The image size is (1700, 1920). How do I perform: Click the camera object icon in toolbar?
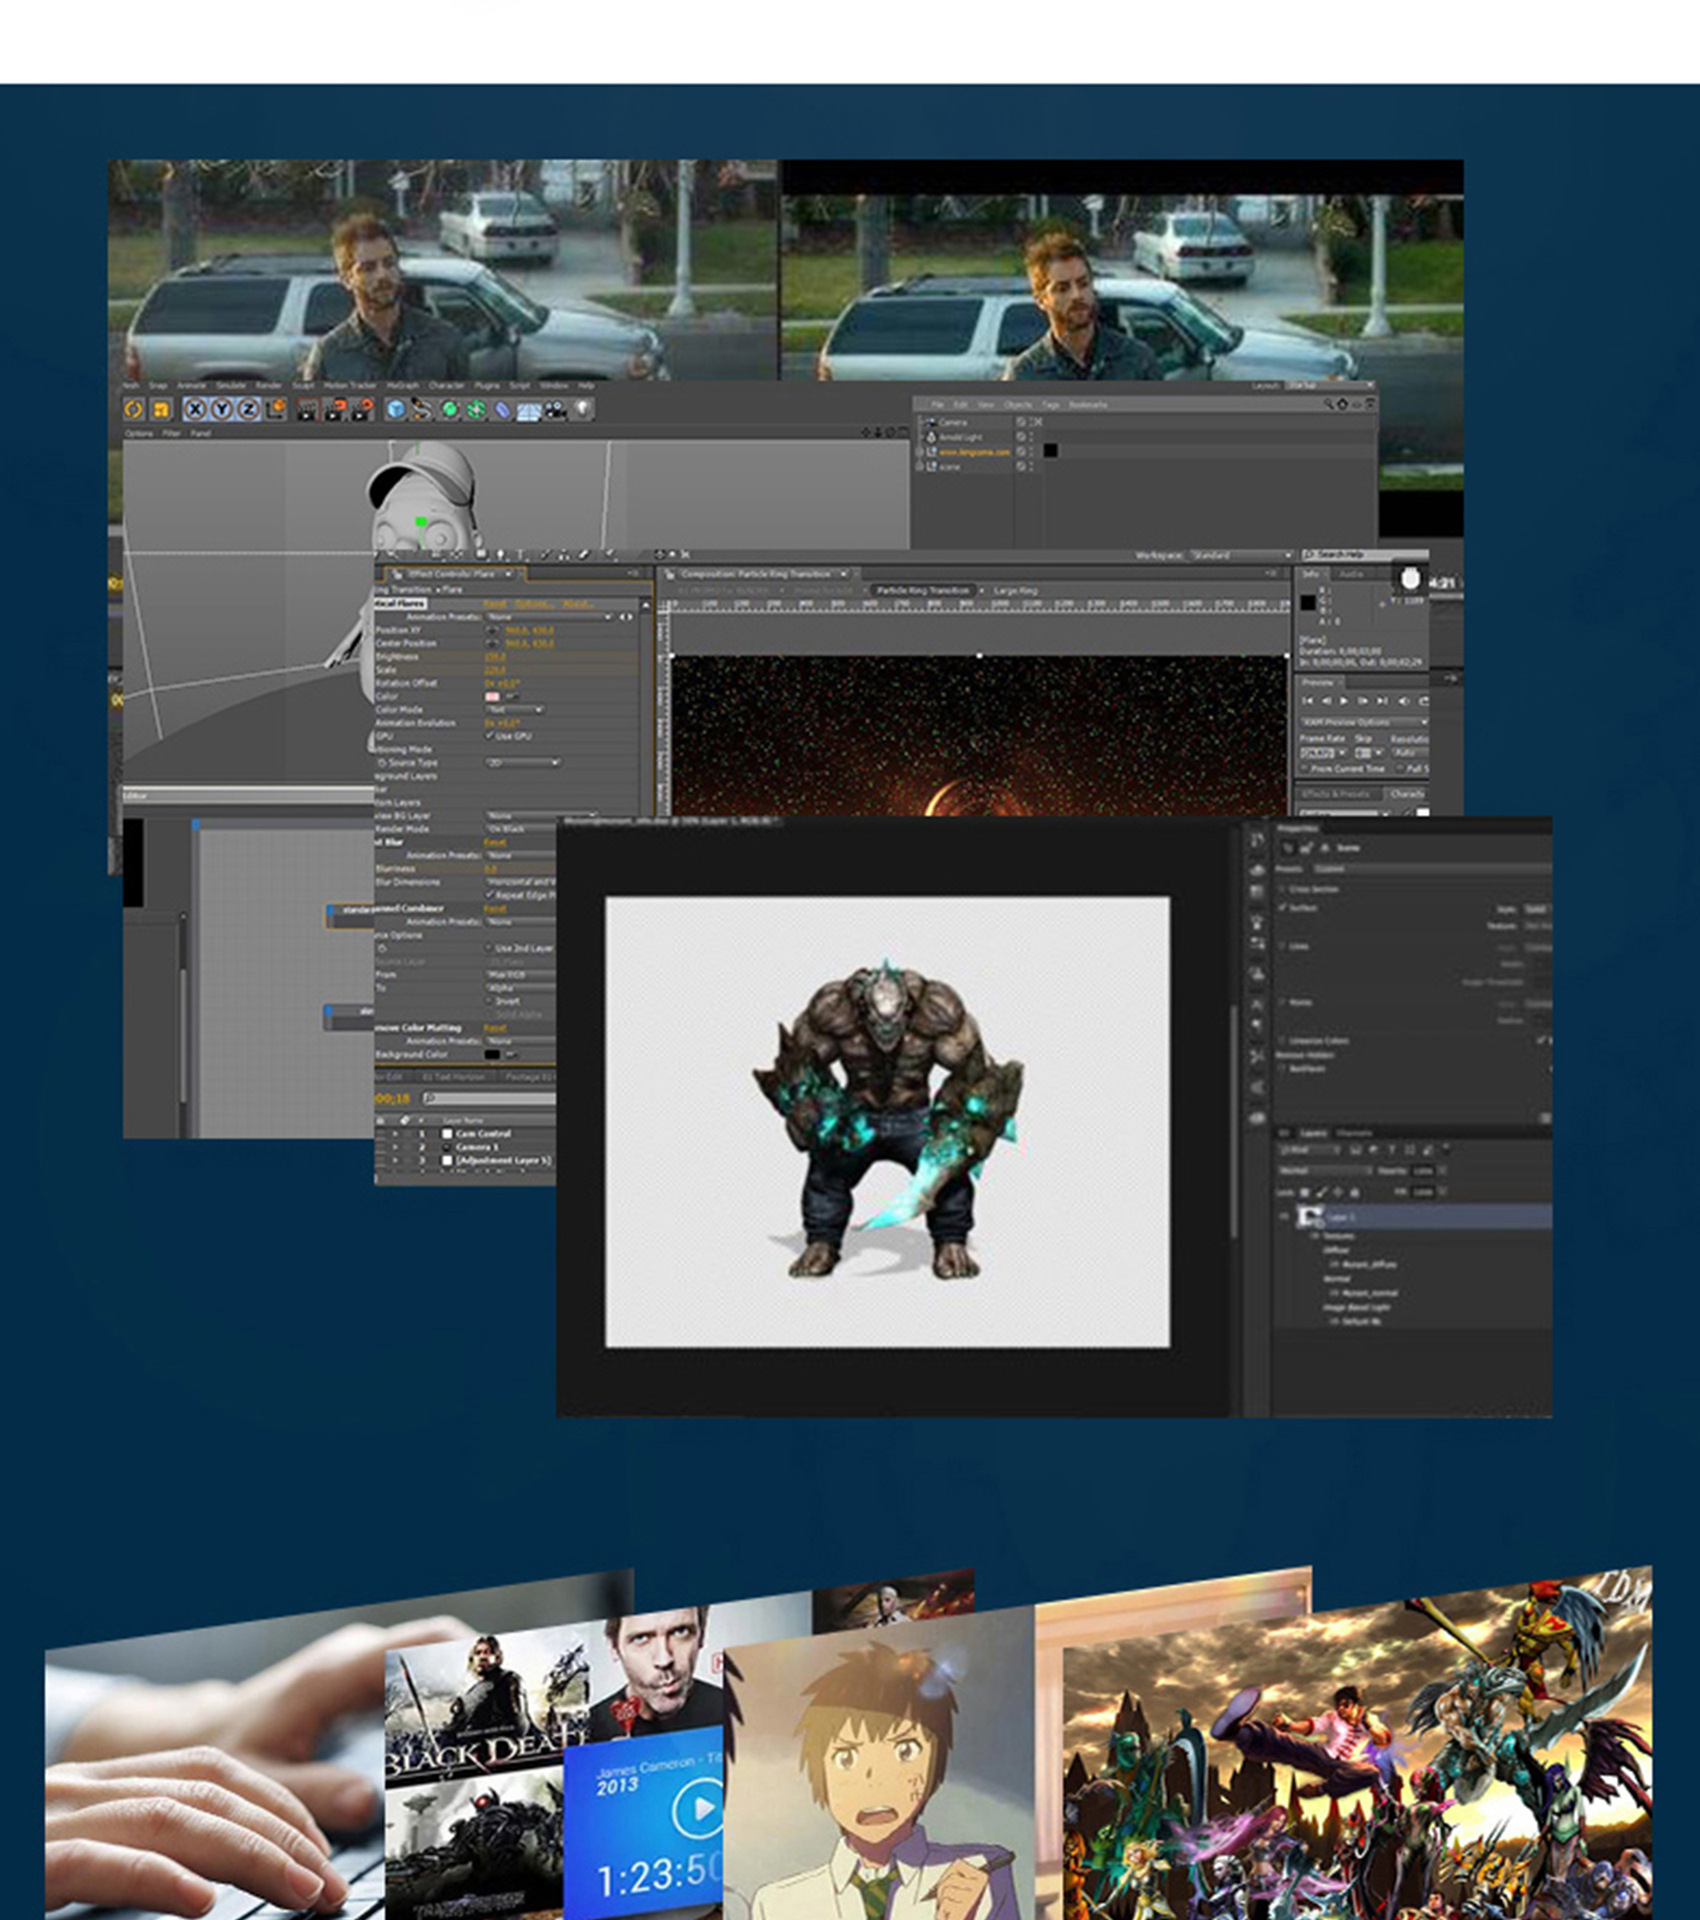pyautogui.click(x=555, y=409)
